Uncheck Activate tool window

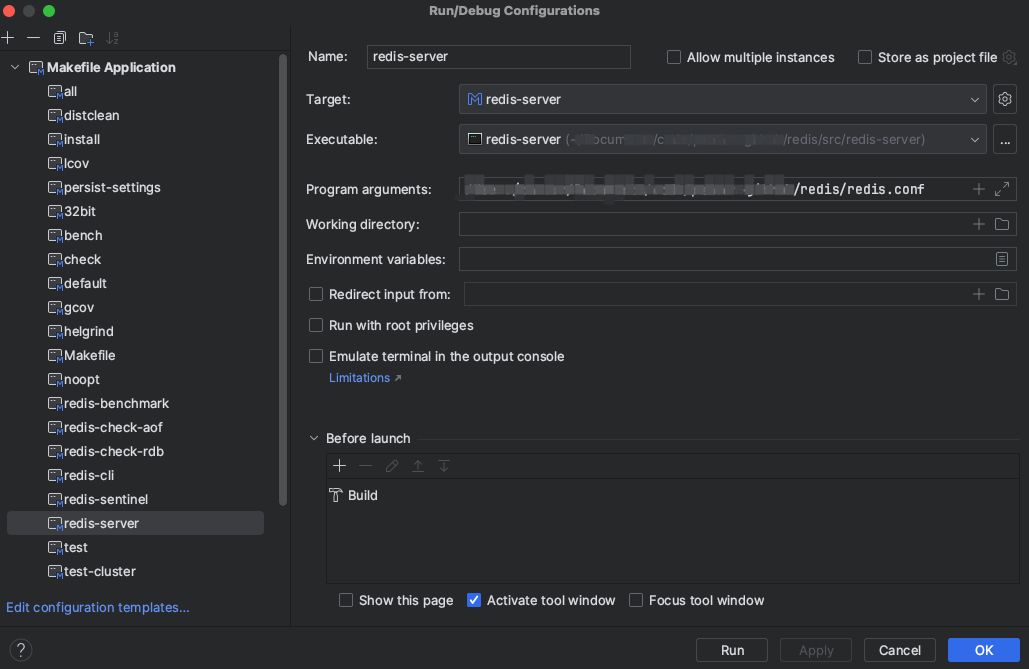pos(474,600)
